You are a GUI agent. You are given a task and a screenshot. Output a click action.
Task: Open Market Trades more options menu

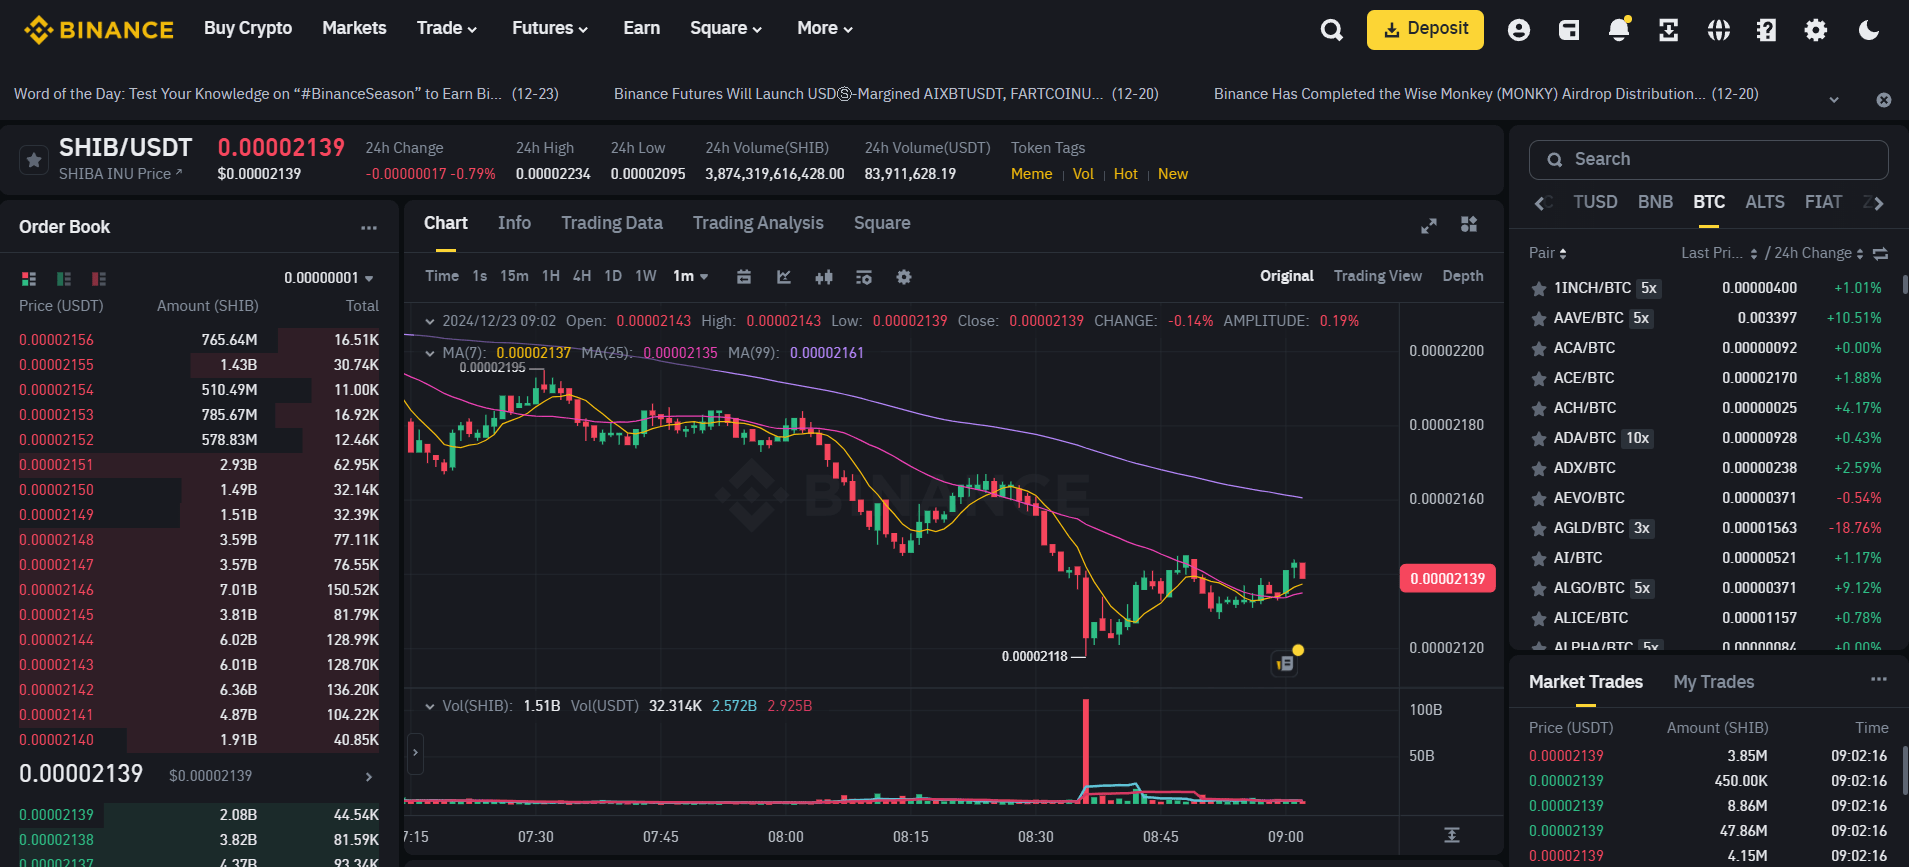pos(1879,680)
